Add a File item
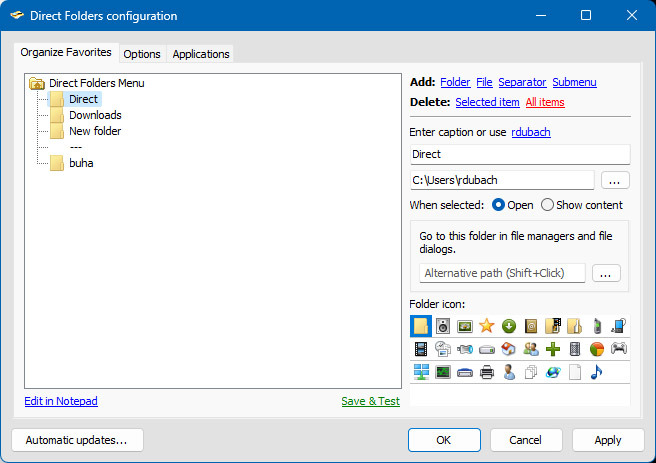The height and width of the screenshot is (463, 656). [x=484, y=82]
